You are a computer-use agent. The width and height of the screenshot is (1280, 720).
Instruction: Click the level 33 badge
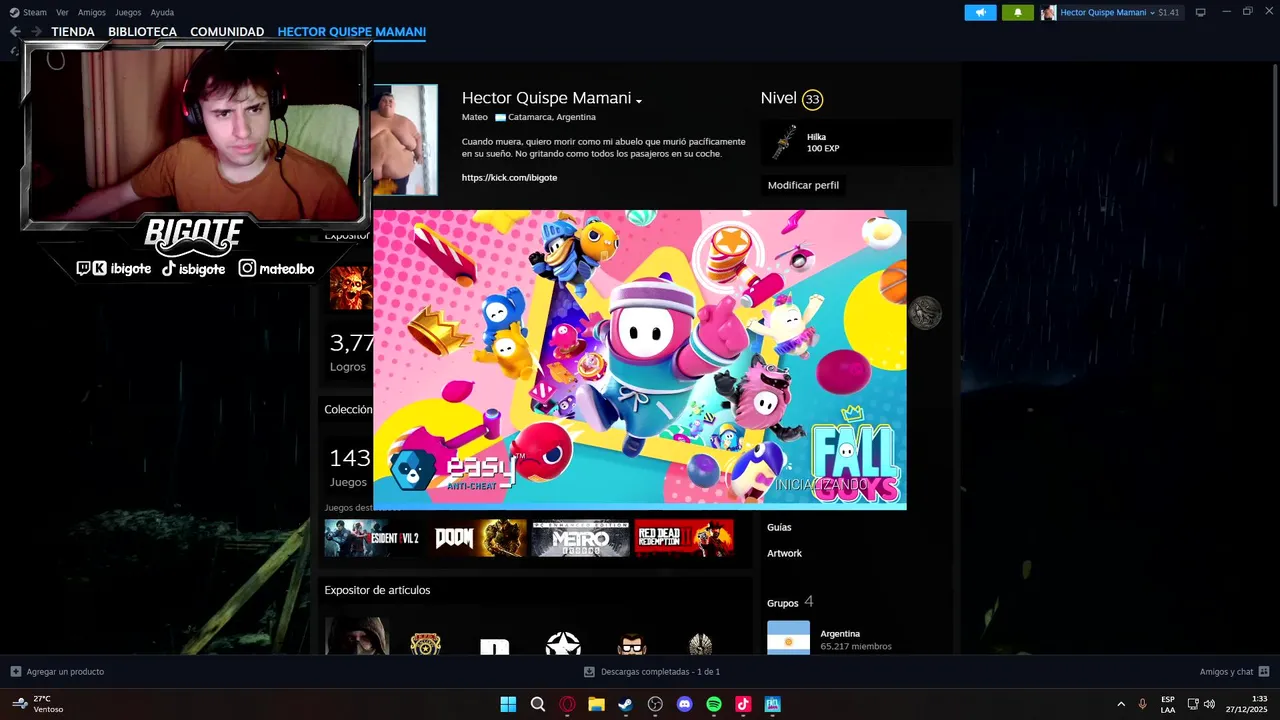pos(812,99)
